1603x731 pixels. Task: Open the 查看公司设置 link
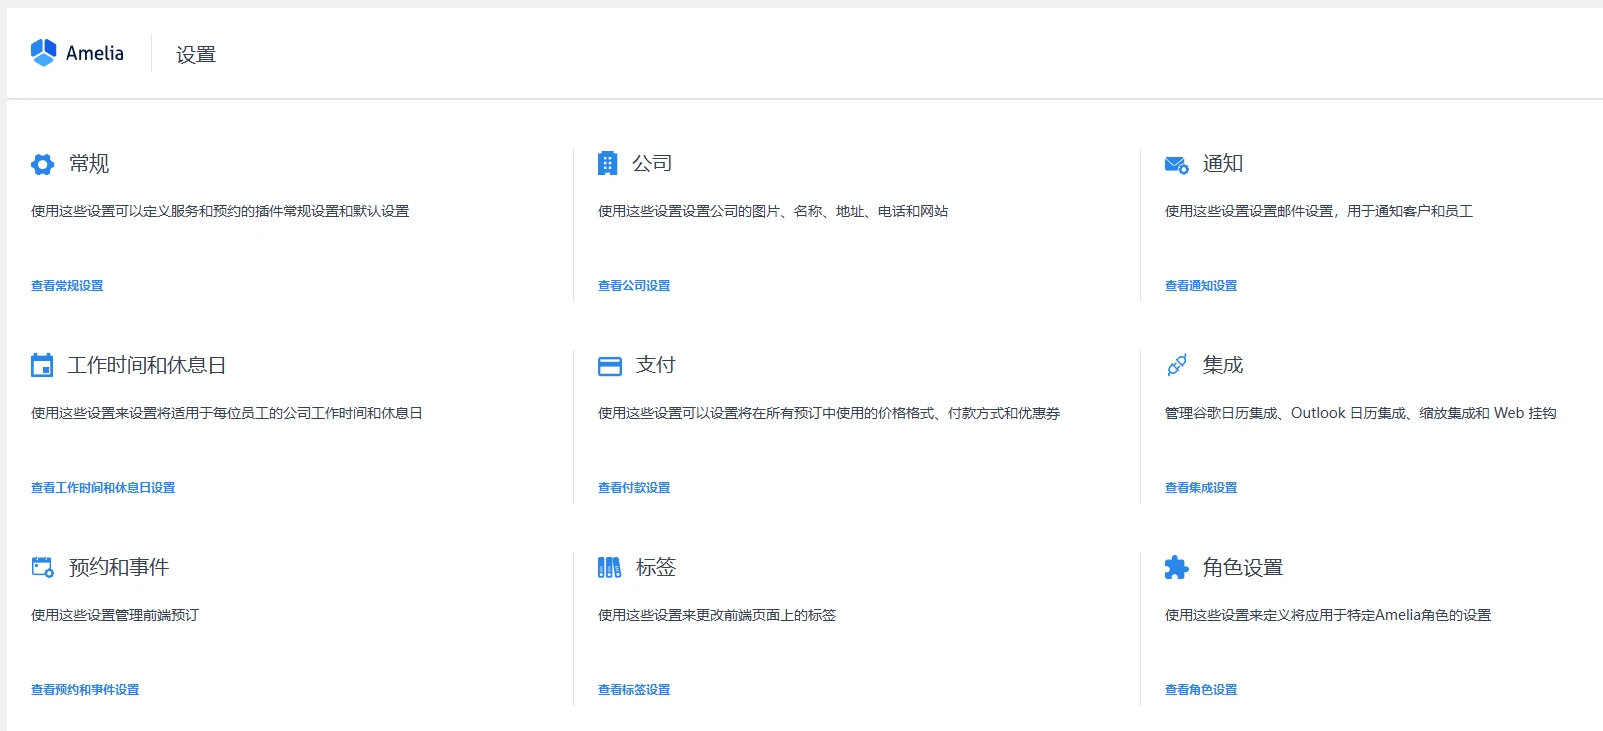coord(634,286)
